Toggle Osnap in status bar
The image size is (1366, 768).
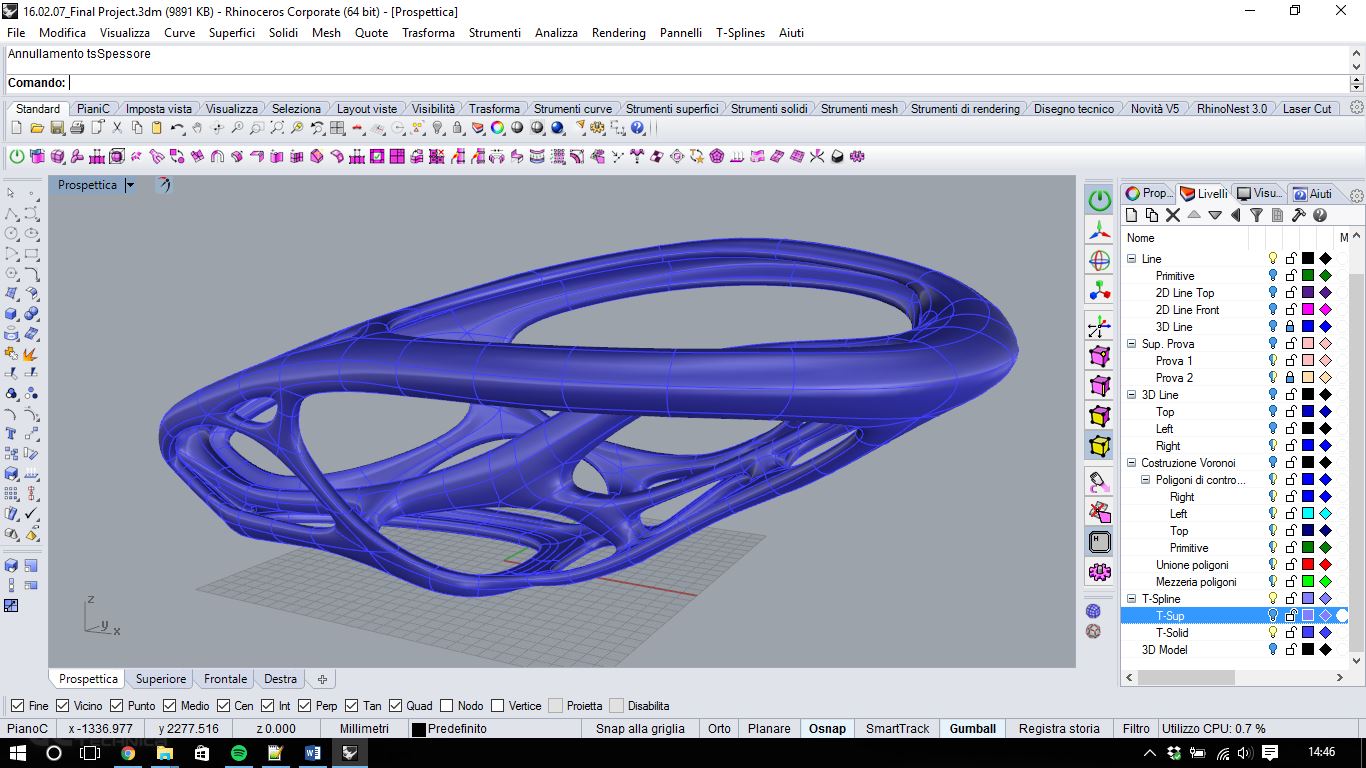(x=827, y=729)
